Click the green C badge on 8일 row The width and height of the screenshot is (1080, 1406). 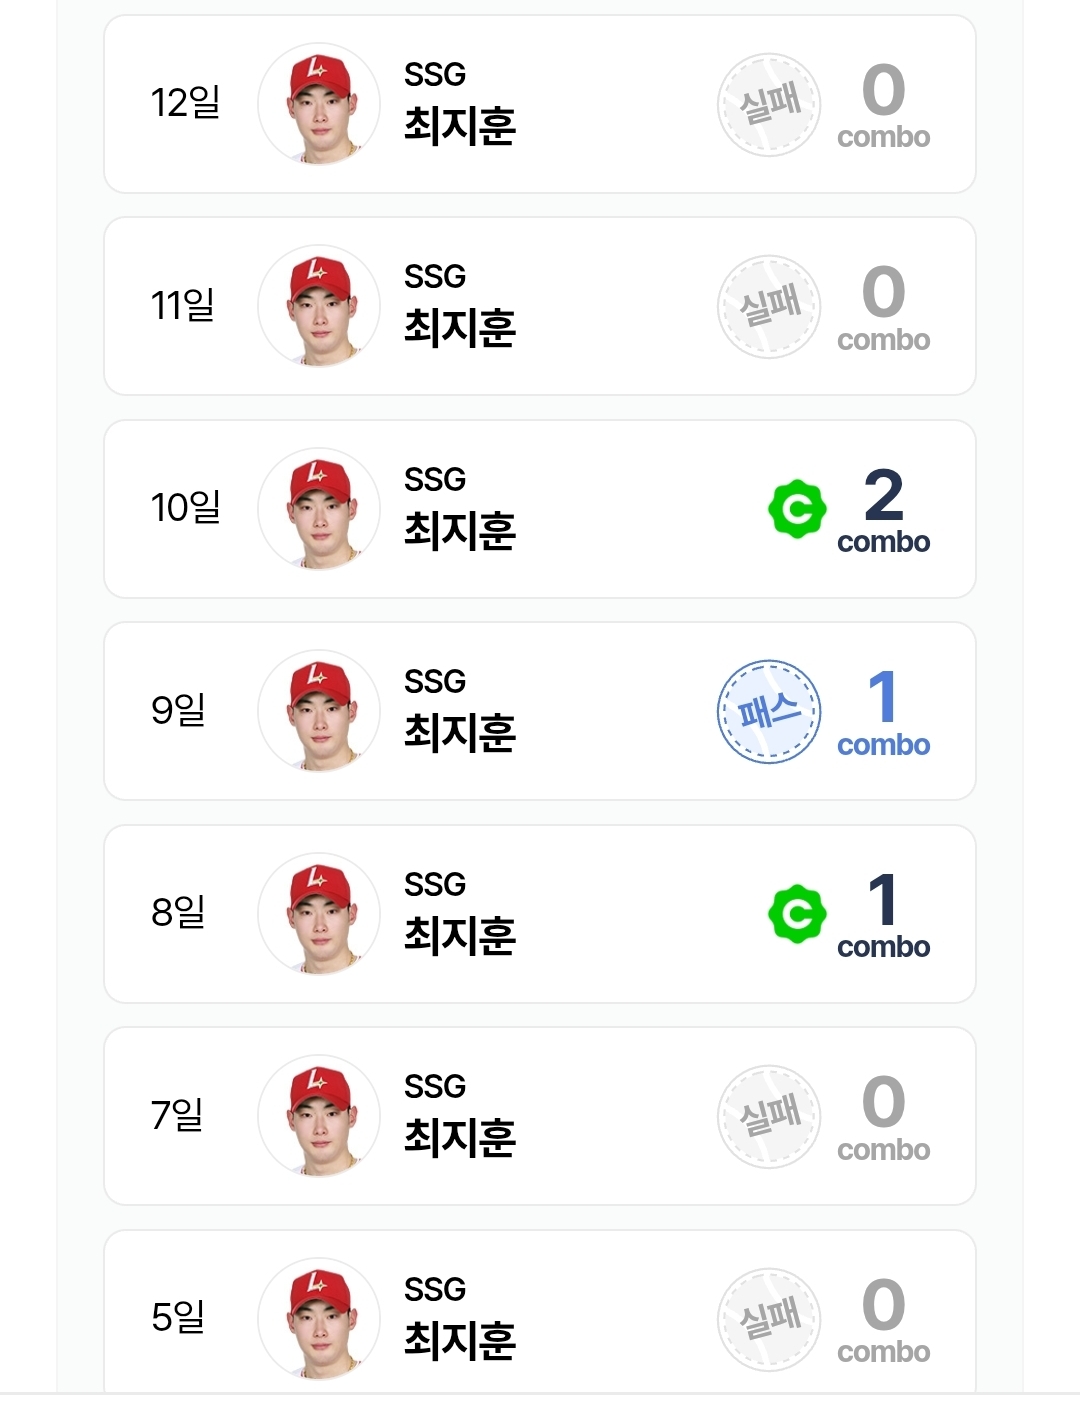click(797, 914)
